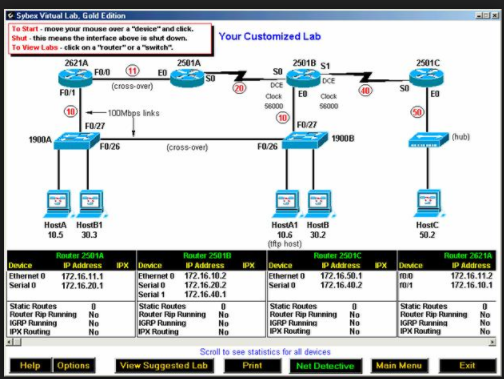Click the HostC computer icon
Viewport: 504px width, 379px height.
point(429,203)
